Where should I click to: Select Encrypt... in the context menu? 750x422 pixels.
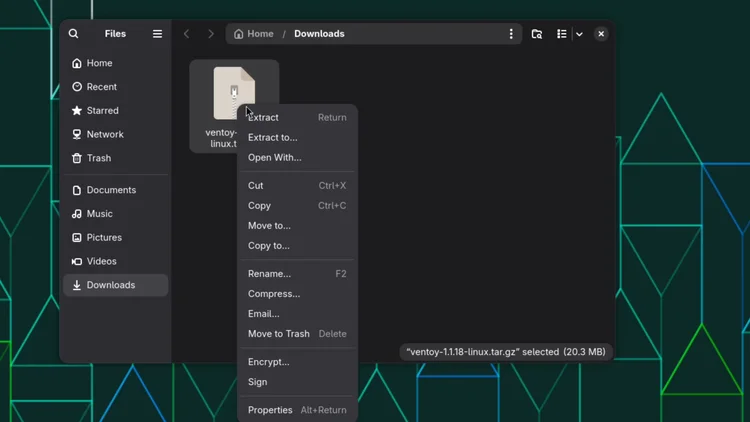tap(297, 362)
